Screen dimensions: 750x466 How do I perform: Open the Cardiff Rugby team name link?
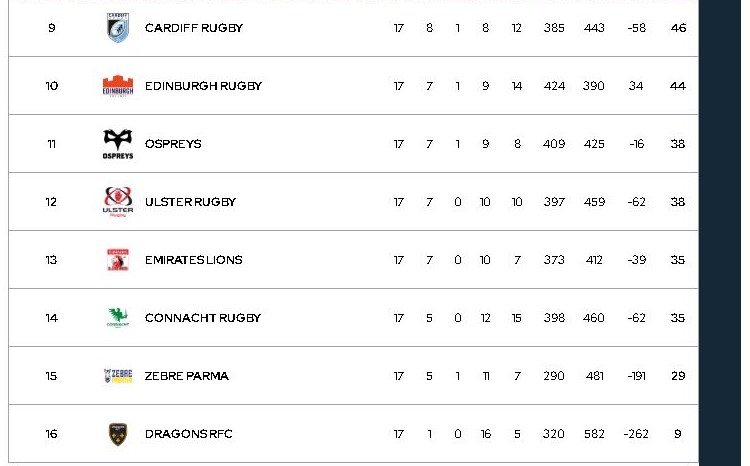click(x=194, y=28)
